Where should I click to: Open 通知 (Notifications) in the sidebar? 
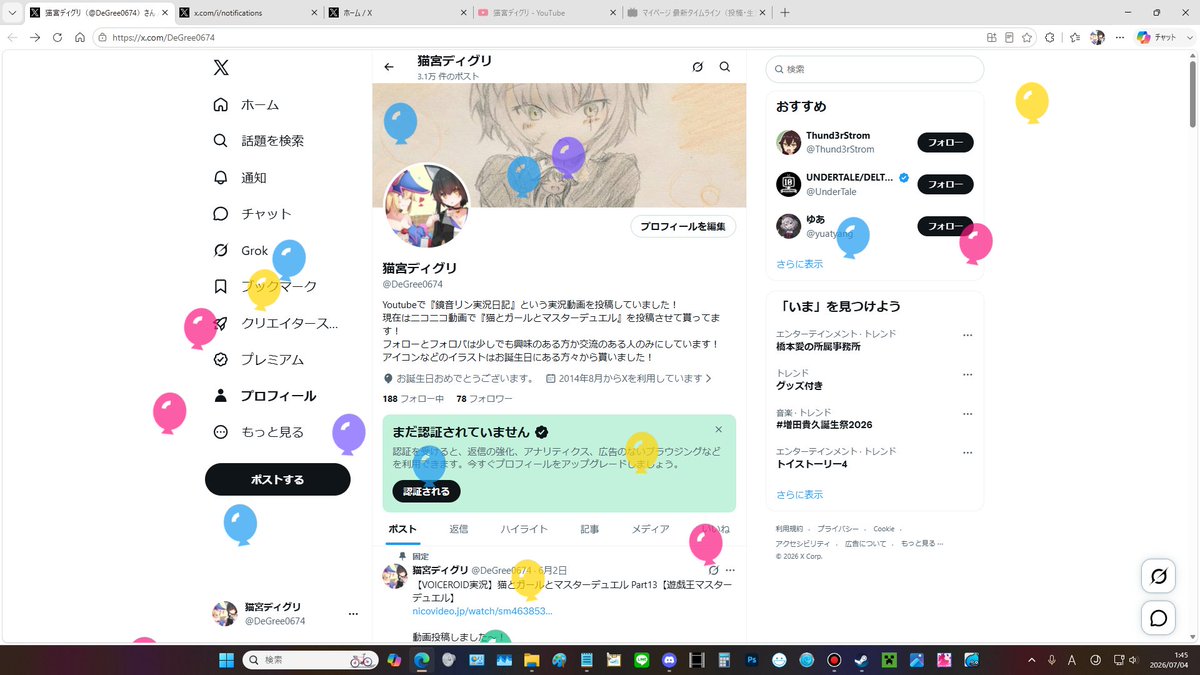[x=240, y=177]
